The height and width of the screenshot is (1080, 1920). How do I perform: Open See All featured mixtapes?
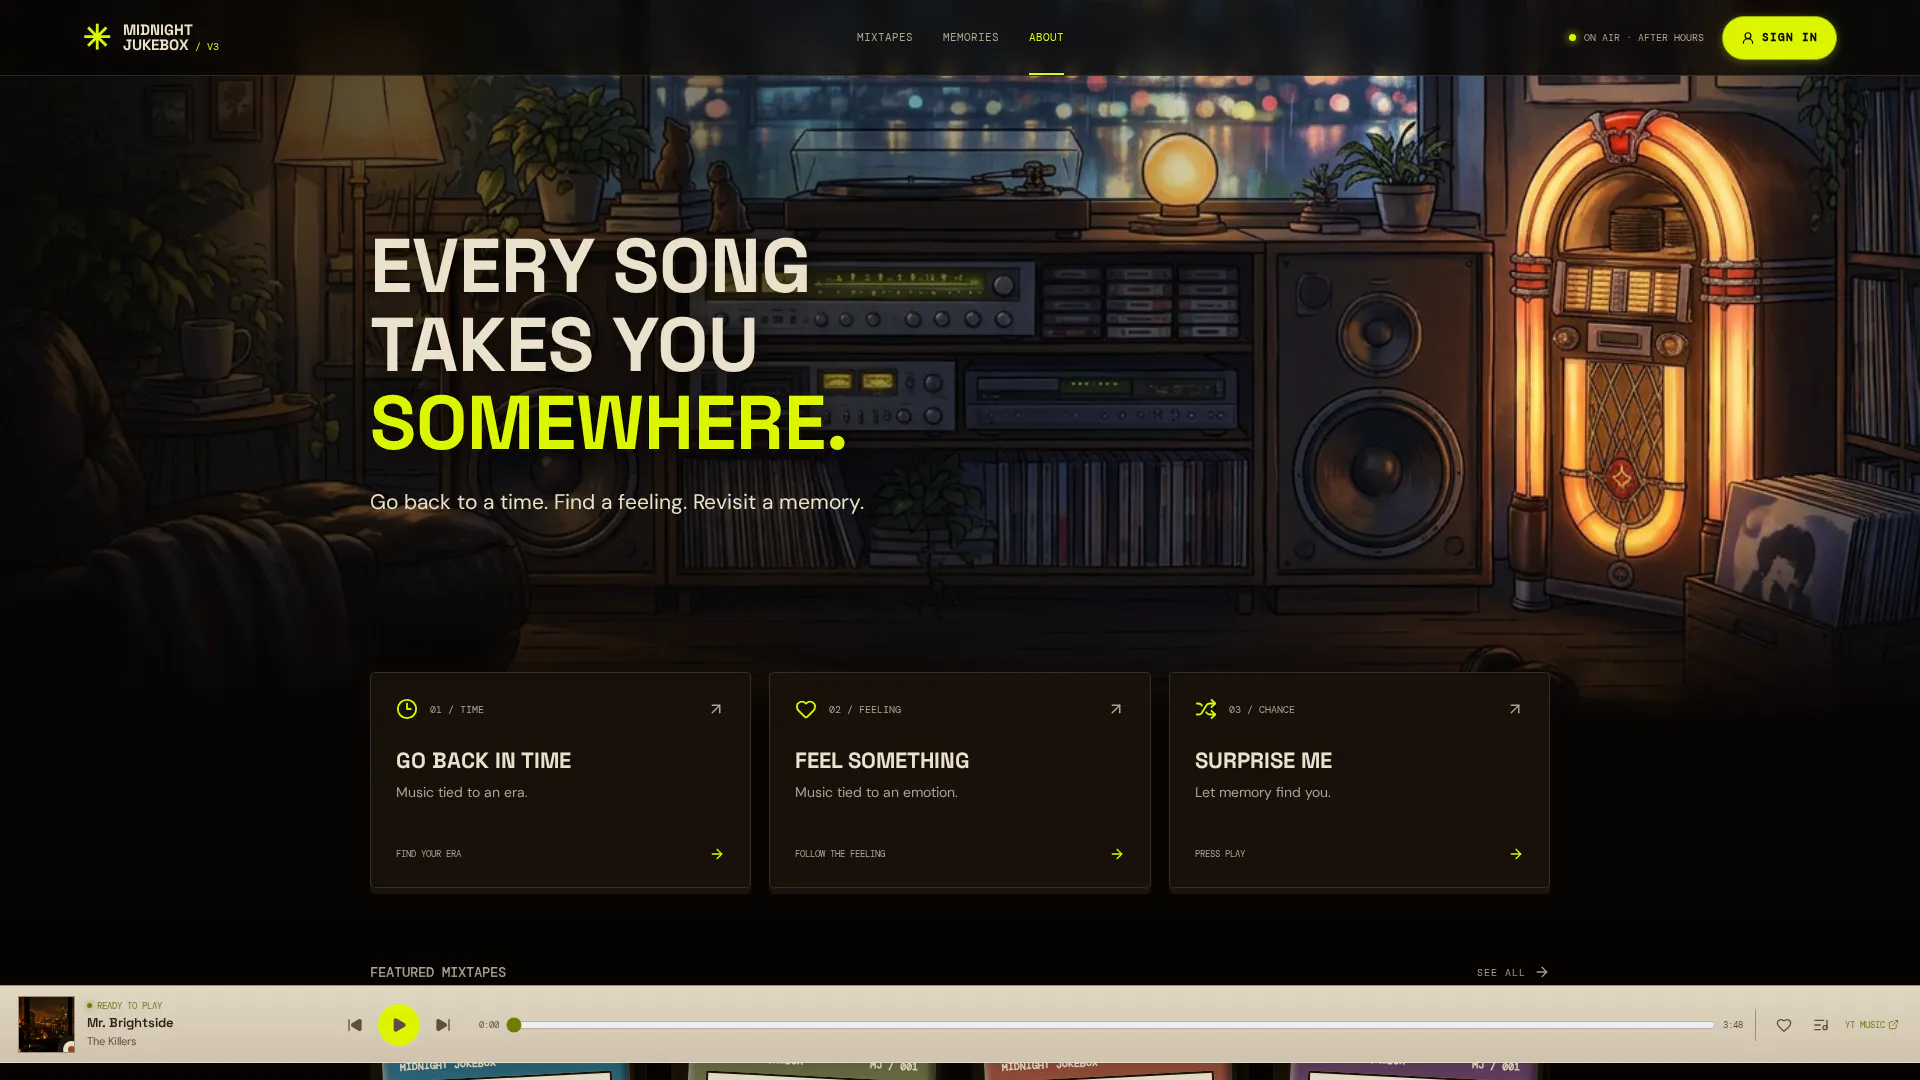1512,972
